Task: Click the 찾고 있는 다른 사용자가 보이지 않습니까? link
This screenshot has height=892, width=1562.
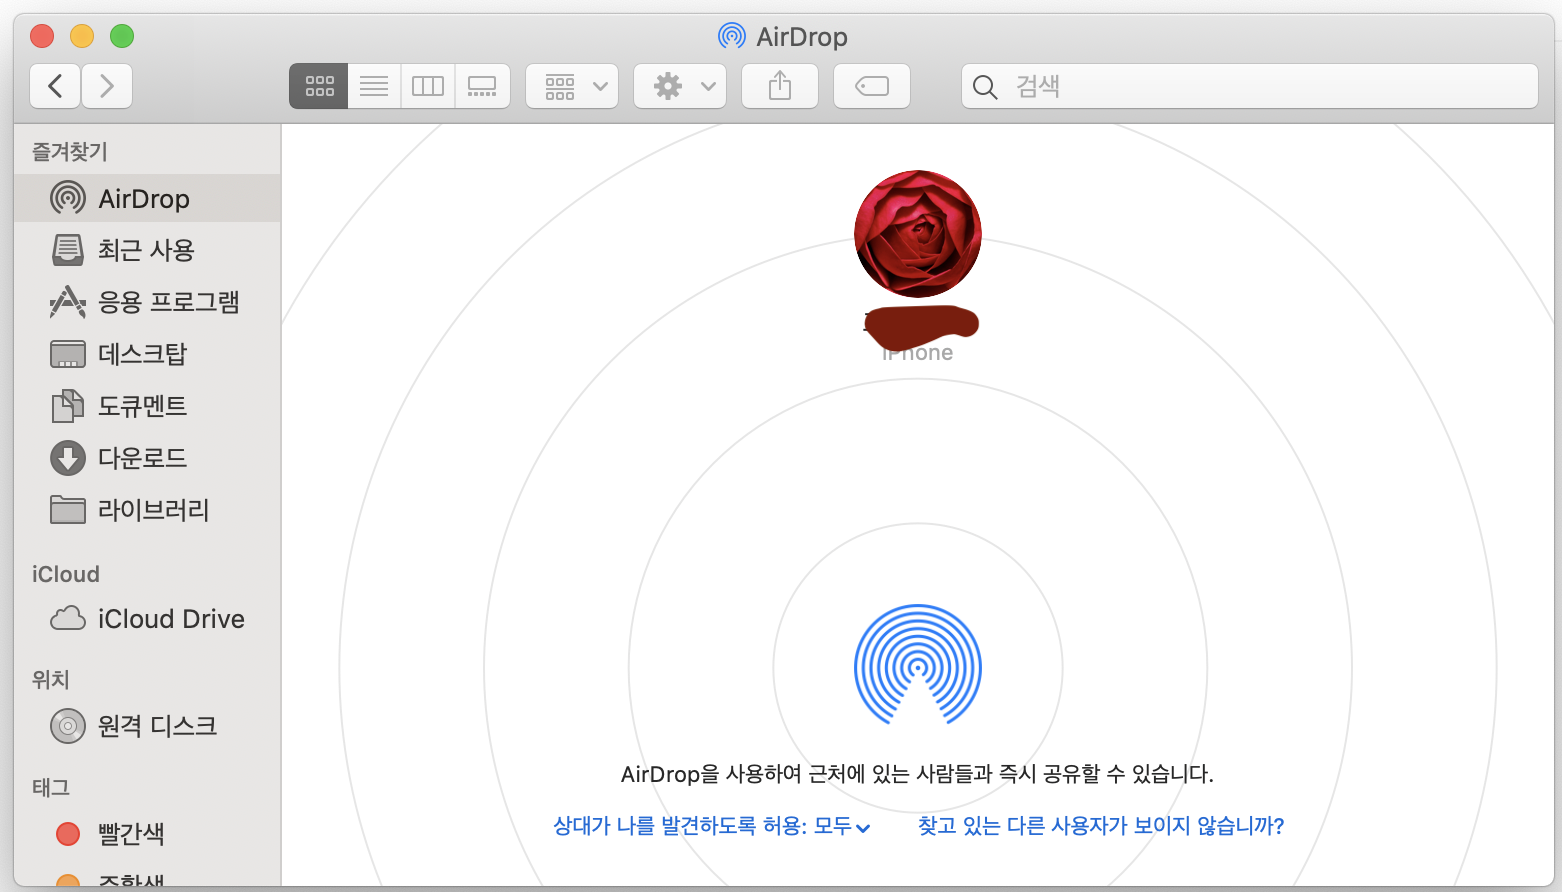Action: pyautogui.click(x=1101, y=826)
